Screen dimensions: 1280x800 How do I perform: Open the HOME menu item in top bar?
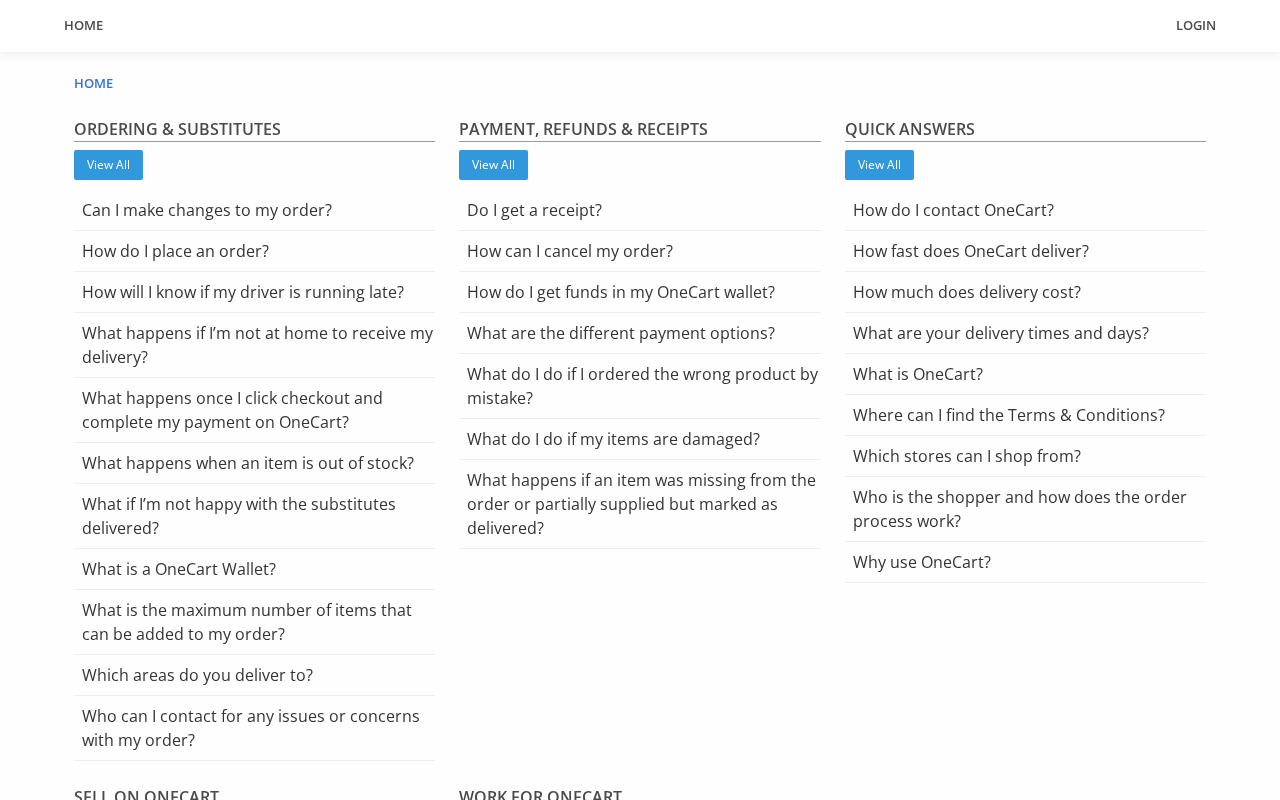click(83, 25)
